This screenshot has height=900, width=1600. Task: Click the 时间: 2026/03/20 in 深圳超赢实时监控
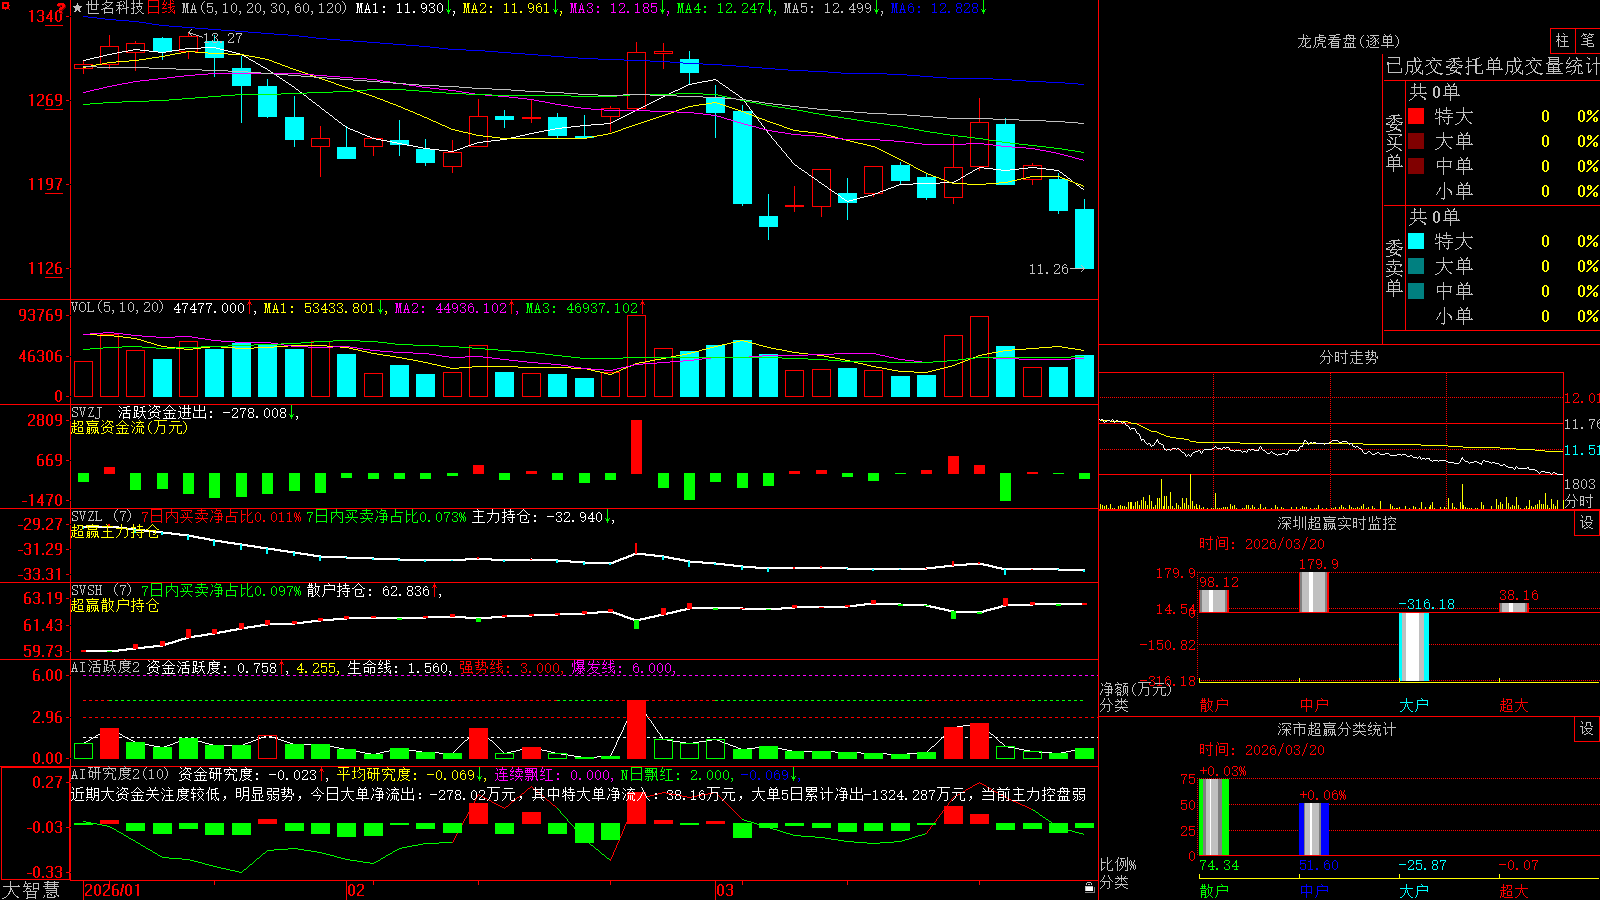[1262, 544]
